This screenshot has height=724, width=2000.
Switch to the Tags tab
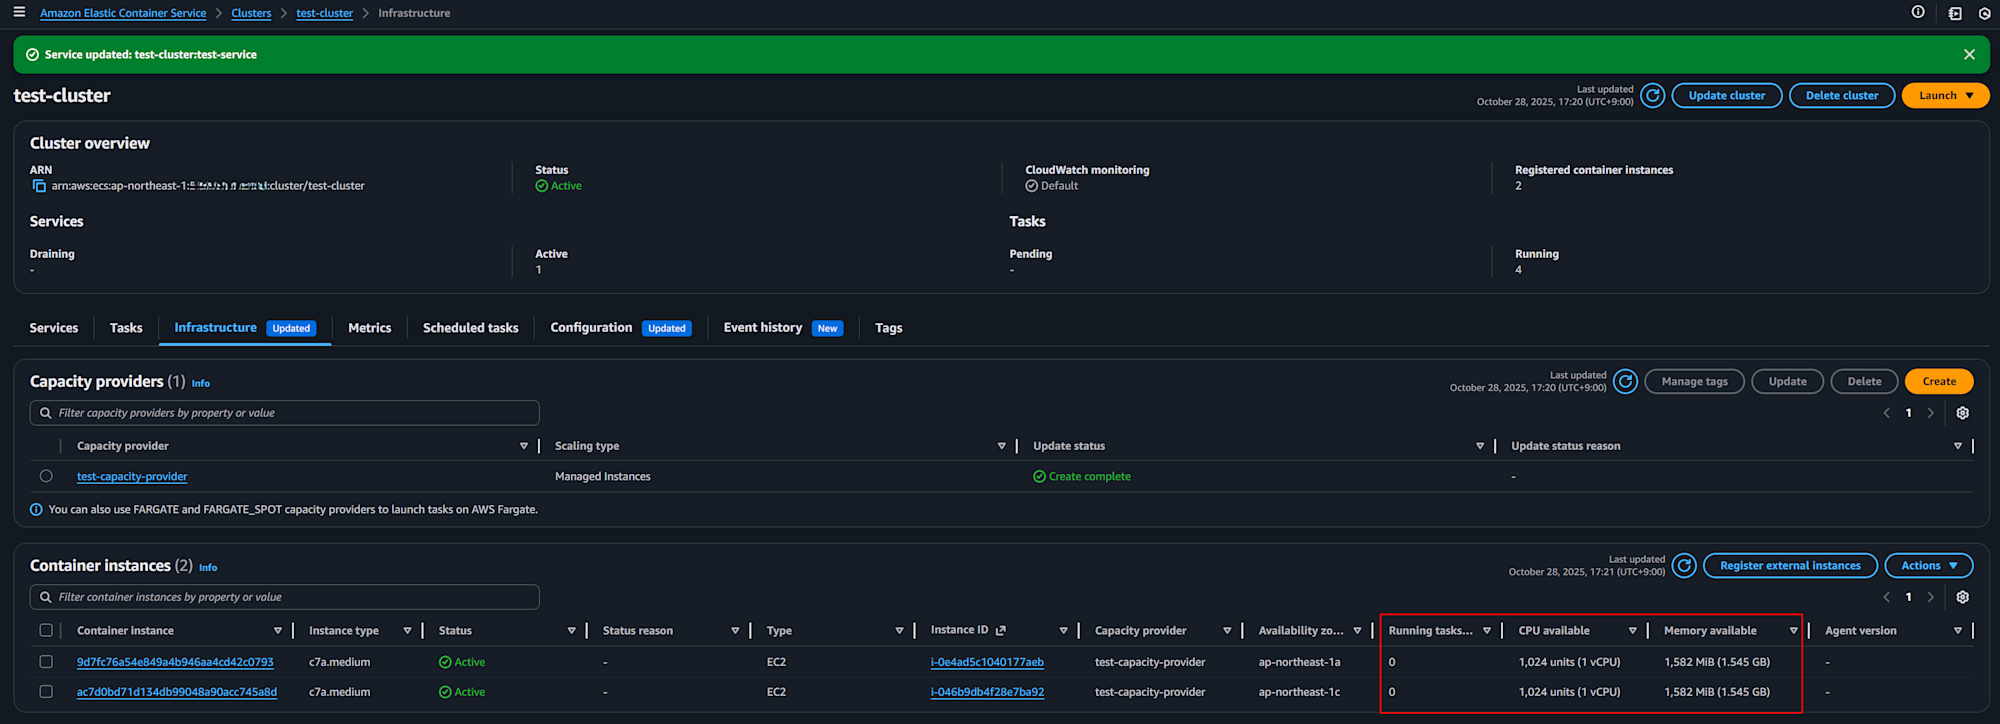coord(888,328)
